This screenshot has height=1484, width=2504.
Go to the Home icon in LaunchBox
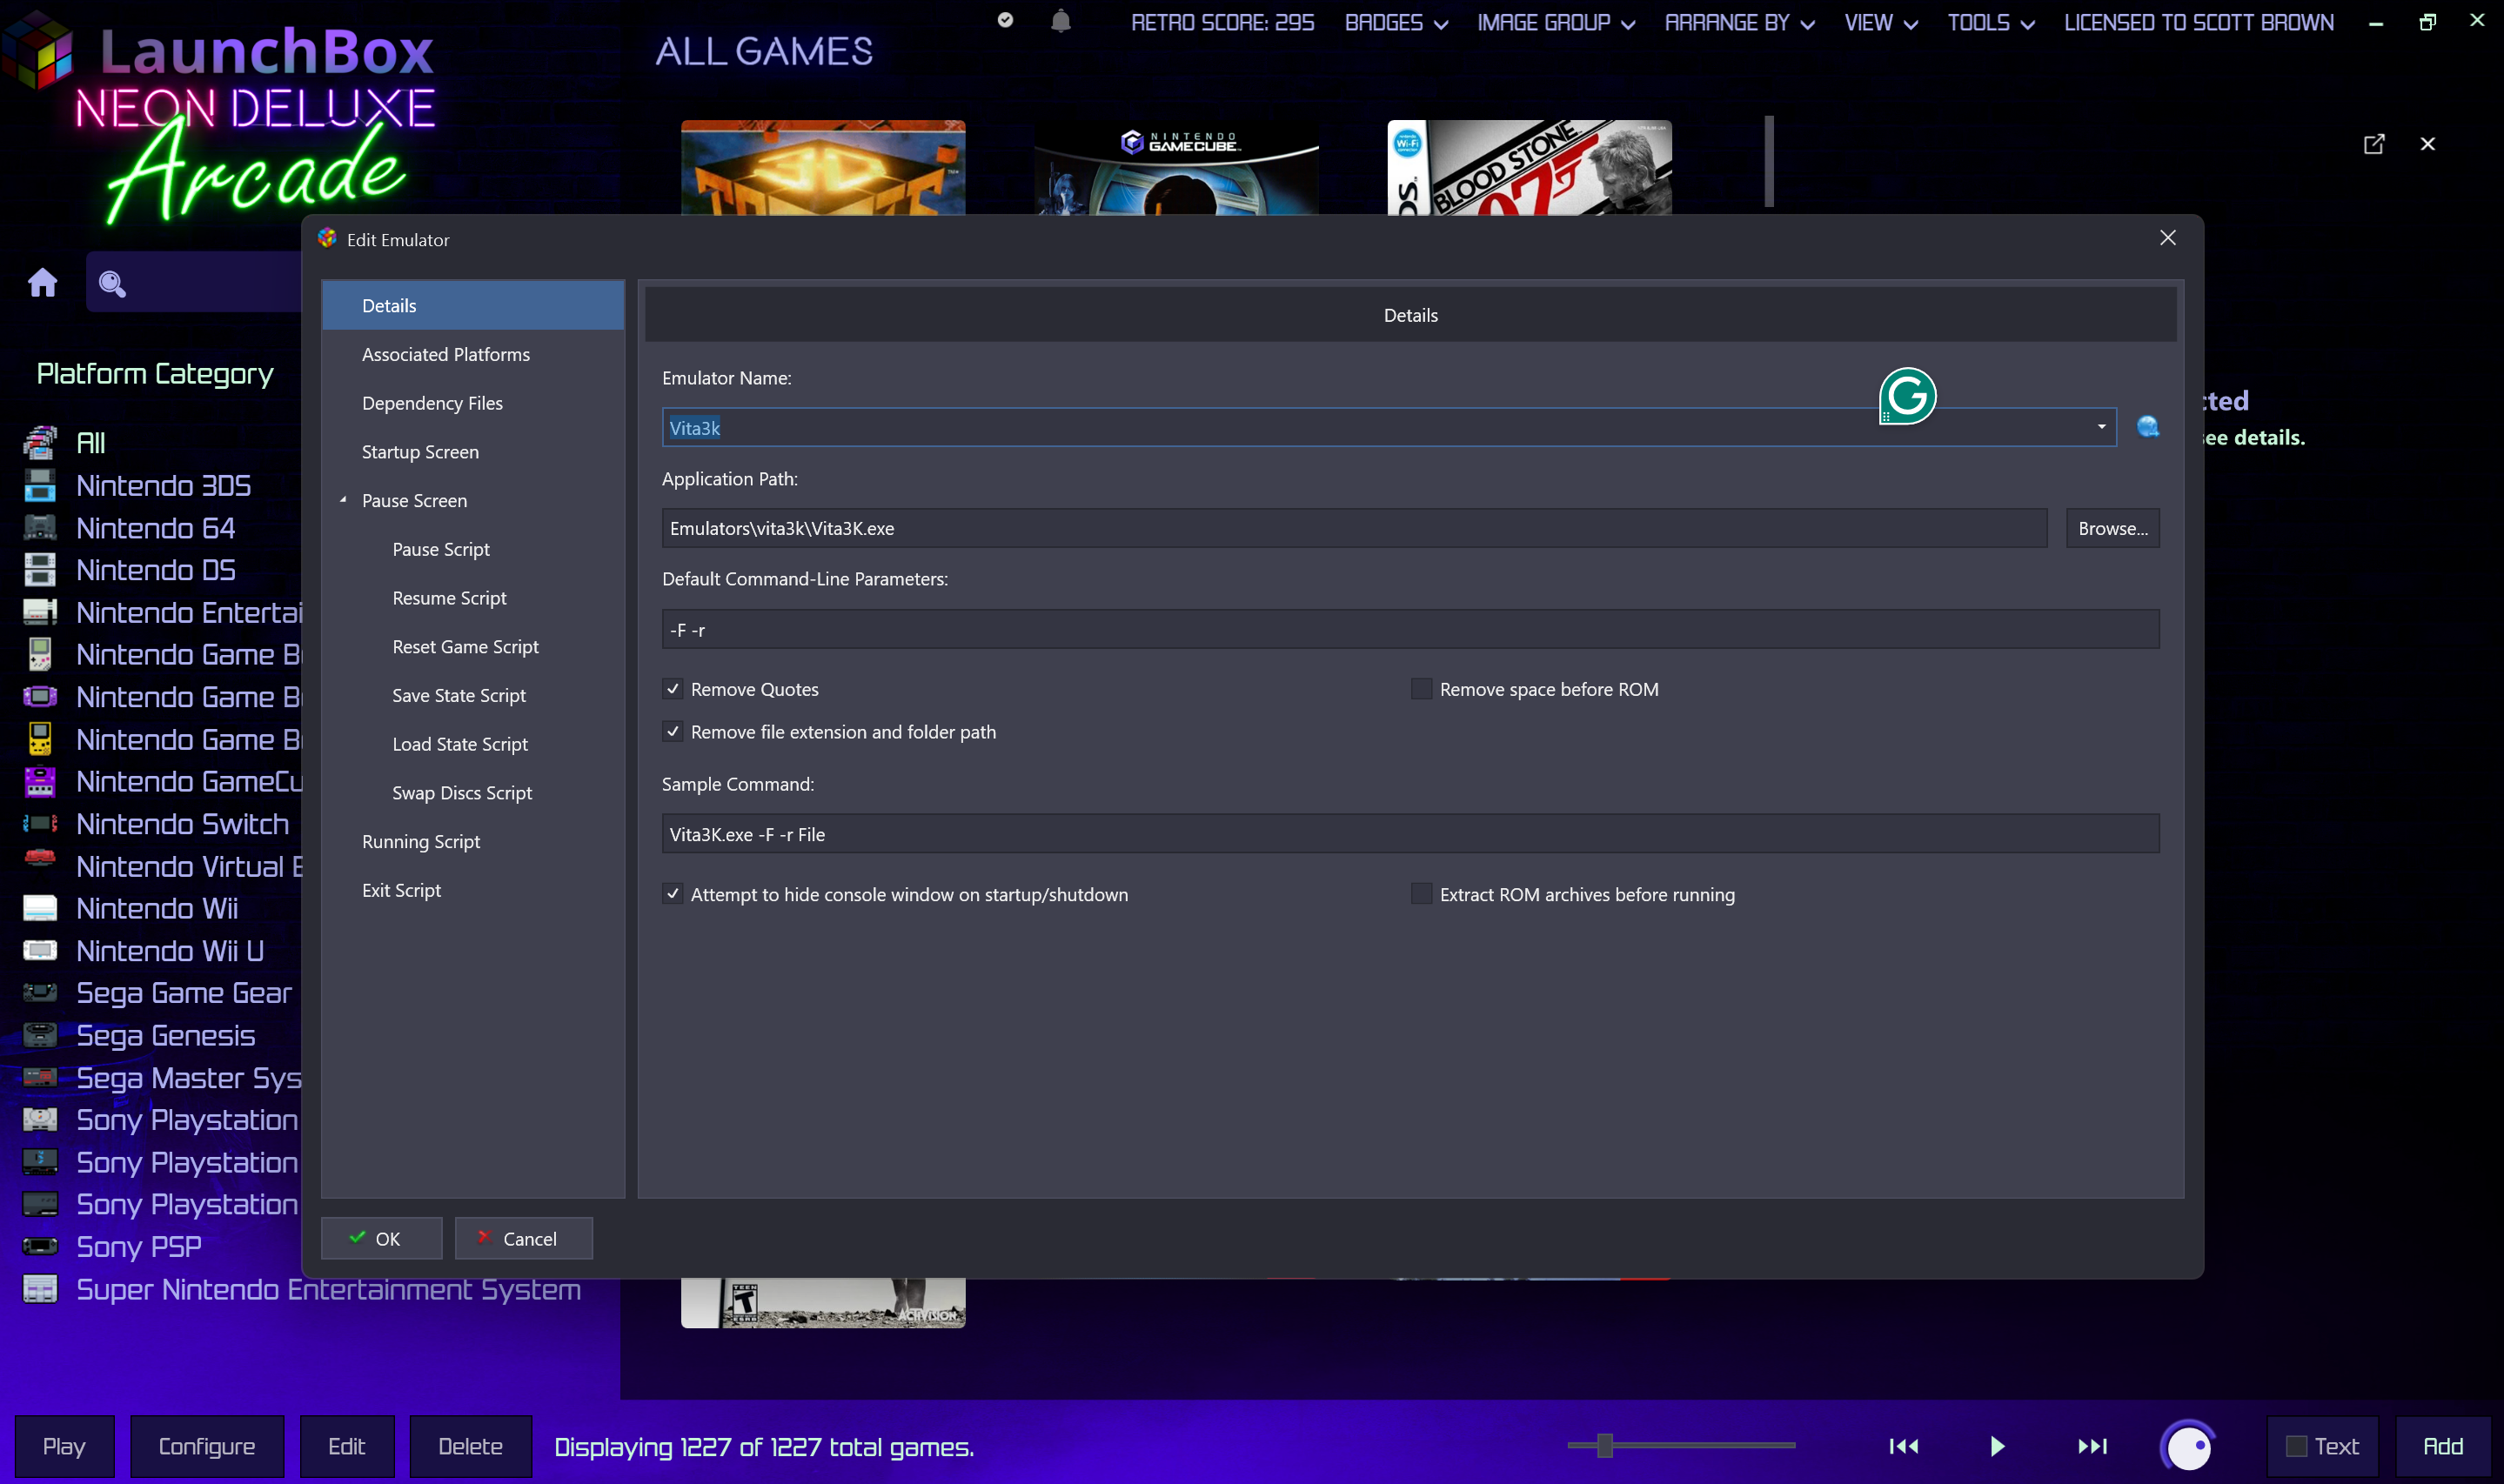point(42,283)
